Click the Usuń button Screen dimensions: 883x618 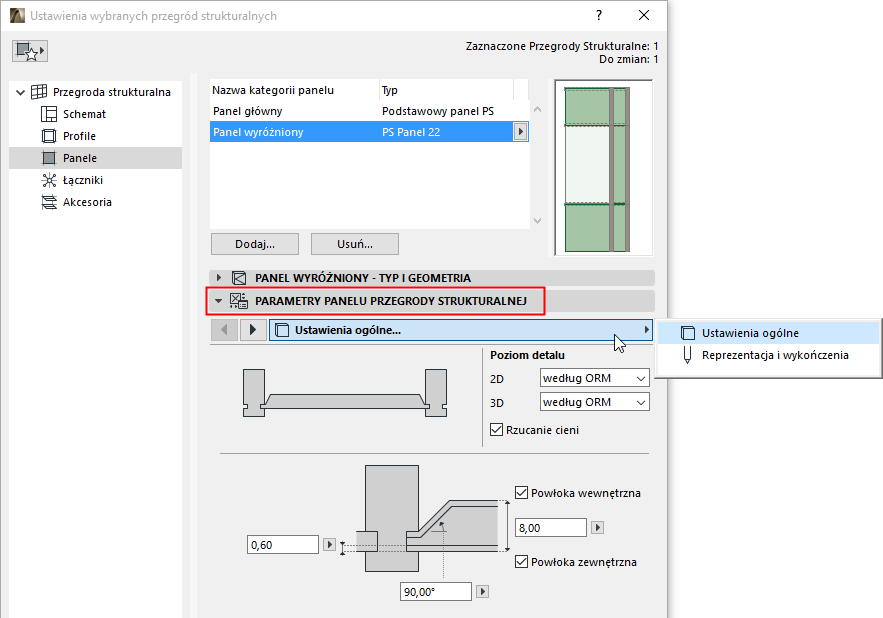[355, 243]
